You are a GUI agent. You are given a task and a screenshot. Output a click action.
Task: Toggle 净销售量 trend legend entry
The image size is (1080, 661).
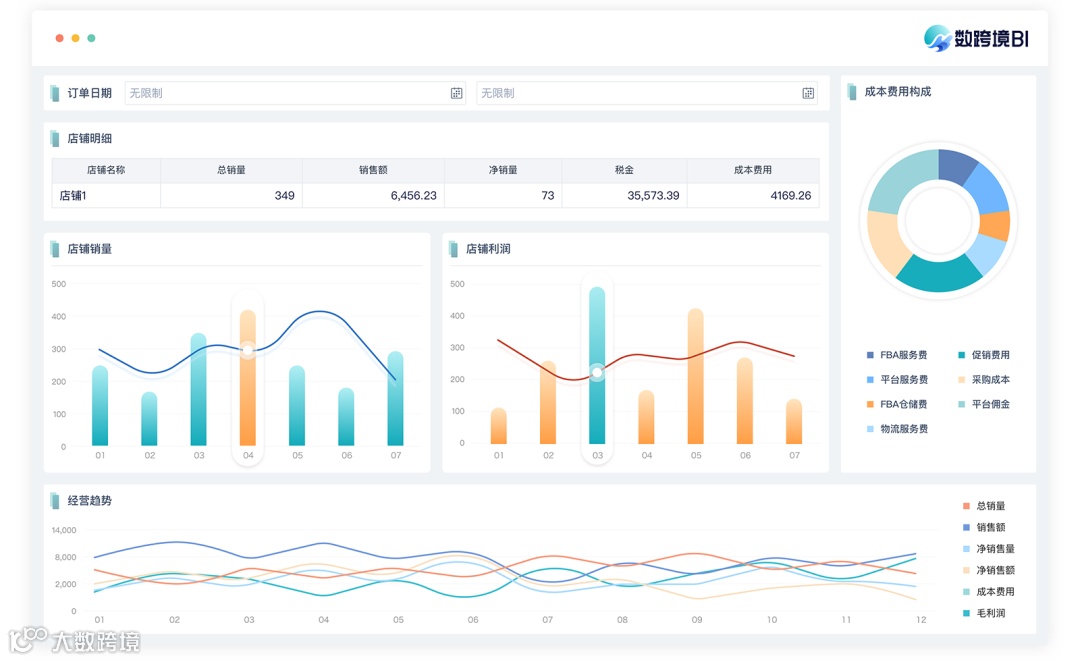(988, 549)
